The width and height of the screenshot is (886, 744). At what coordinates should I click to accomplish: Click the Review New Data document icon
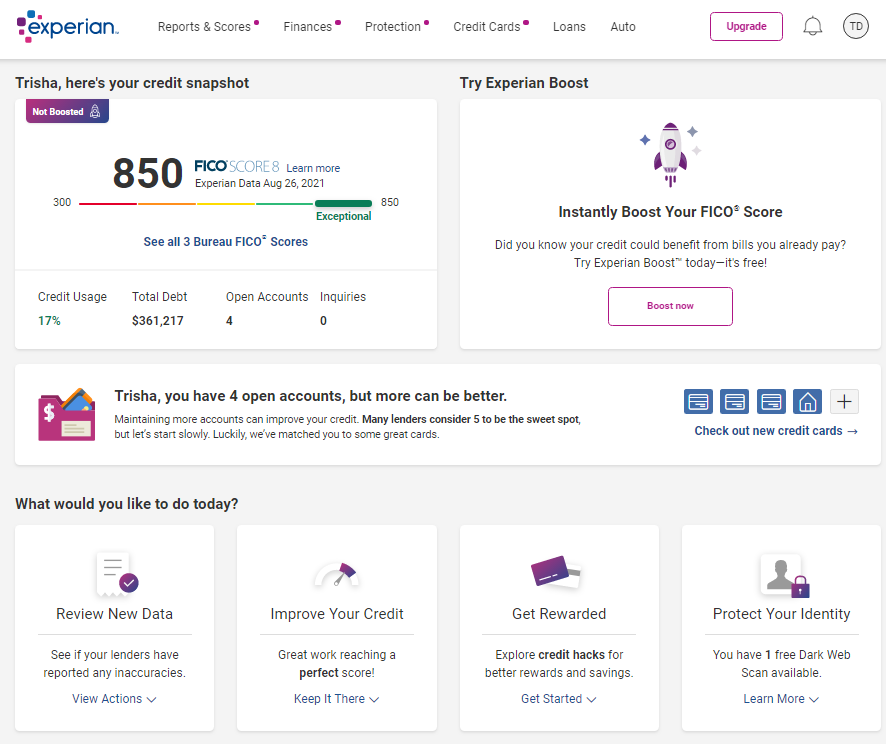click(x=117, y=574)
